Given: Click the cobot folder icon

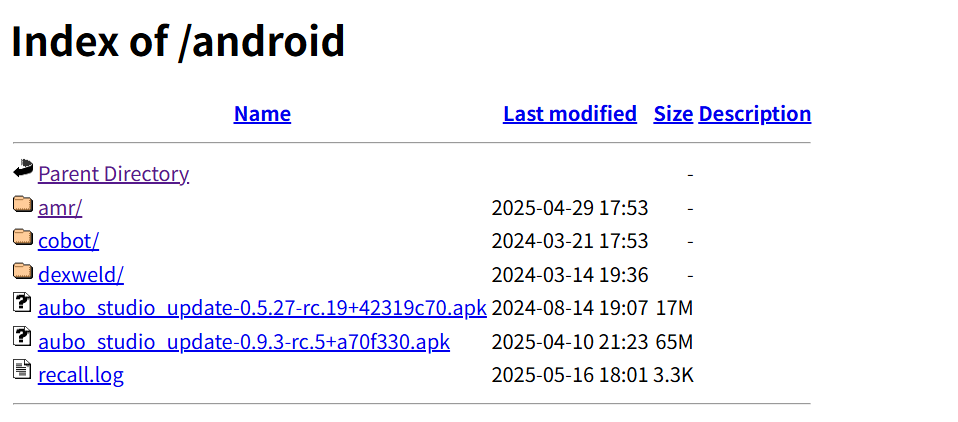Looking at the screenshot, I should [x=23, y=238].
